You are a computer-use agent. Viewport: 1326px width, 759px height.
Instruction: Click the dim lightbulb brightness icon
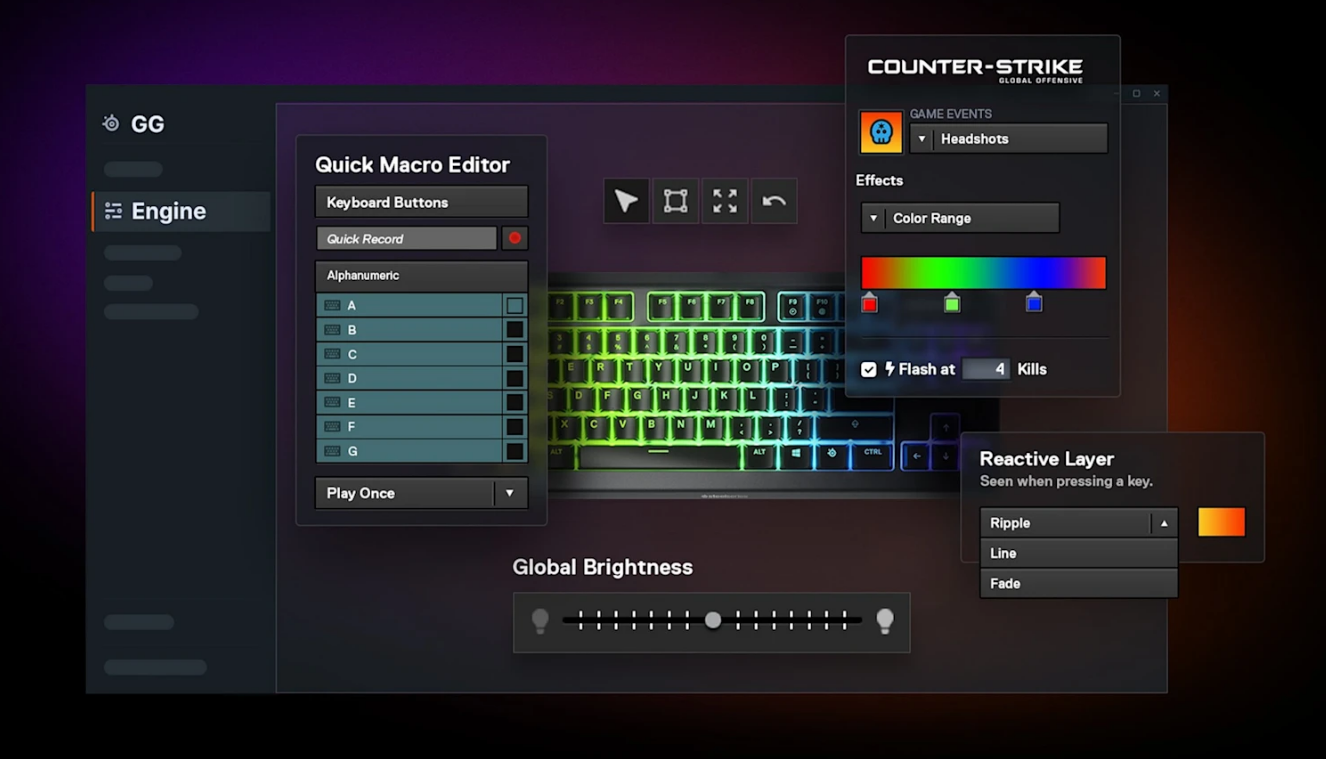point(540,621)
